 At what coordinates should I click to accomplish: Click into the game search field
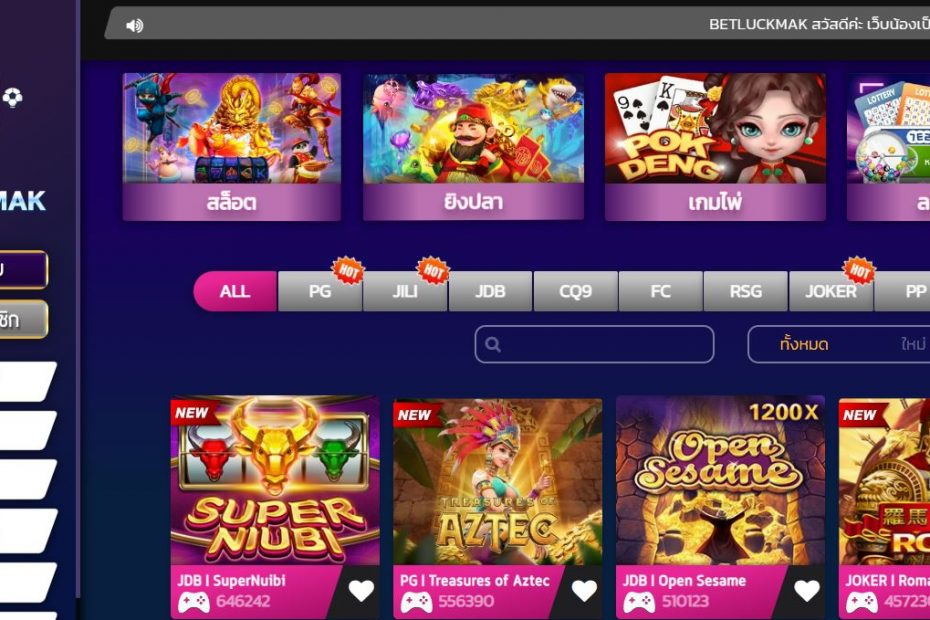tap(594, 344)
